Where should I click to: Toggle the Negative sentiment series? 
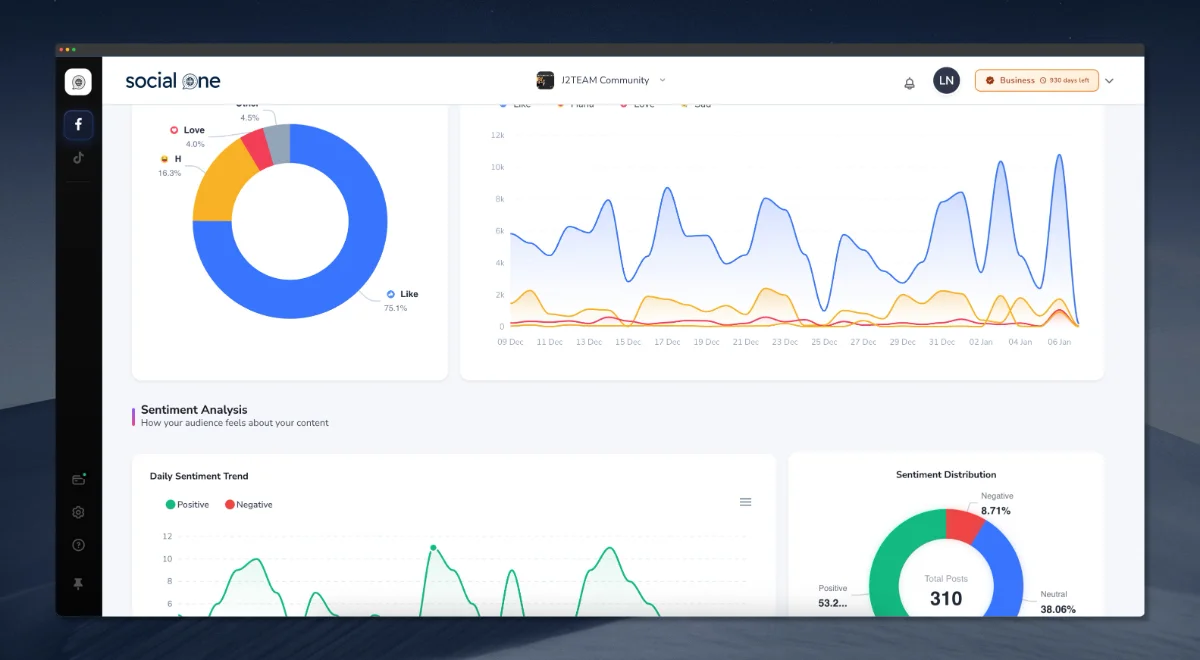(248, 504)
